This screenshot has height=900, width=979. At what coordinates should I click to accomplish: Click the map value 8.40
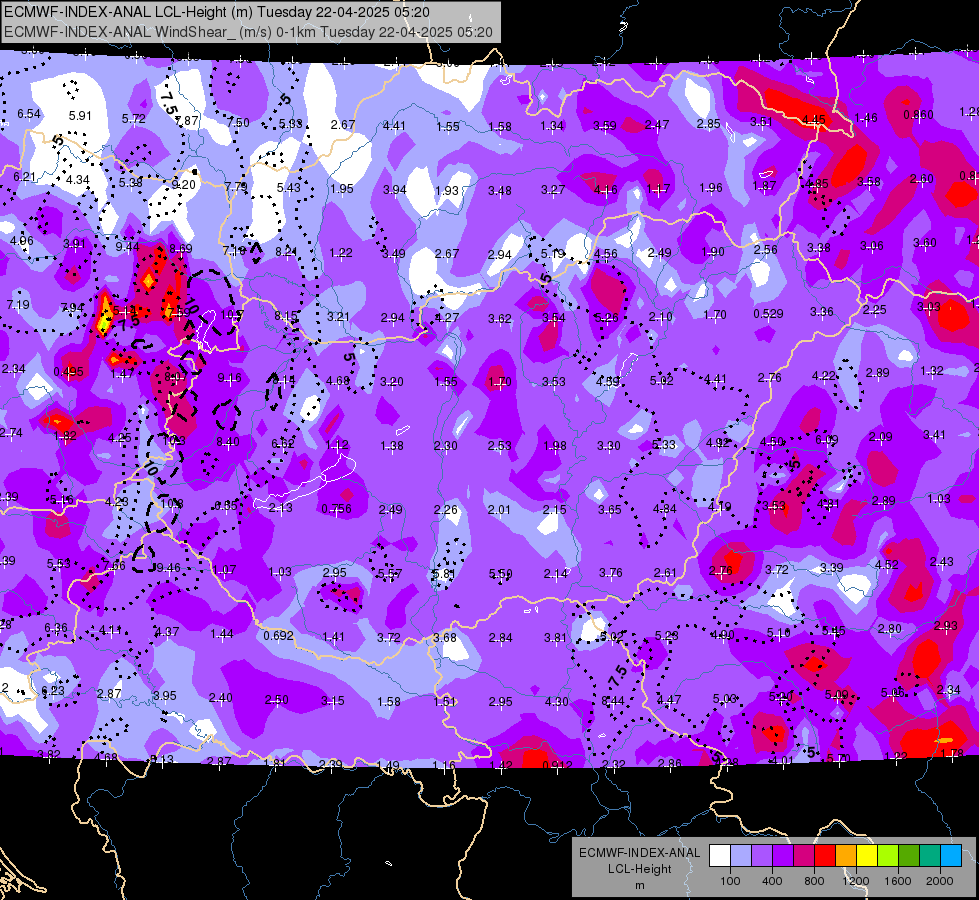click(x=228, y=442)
